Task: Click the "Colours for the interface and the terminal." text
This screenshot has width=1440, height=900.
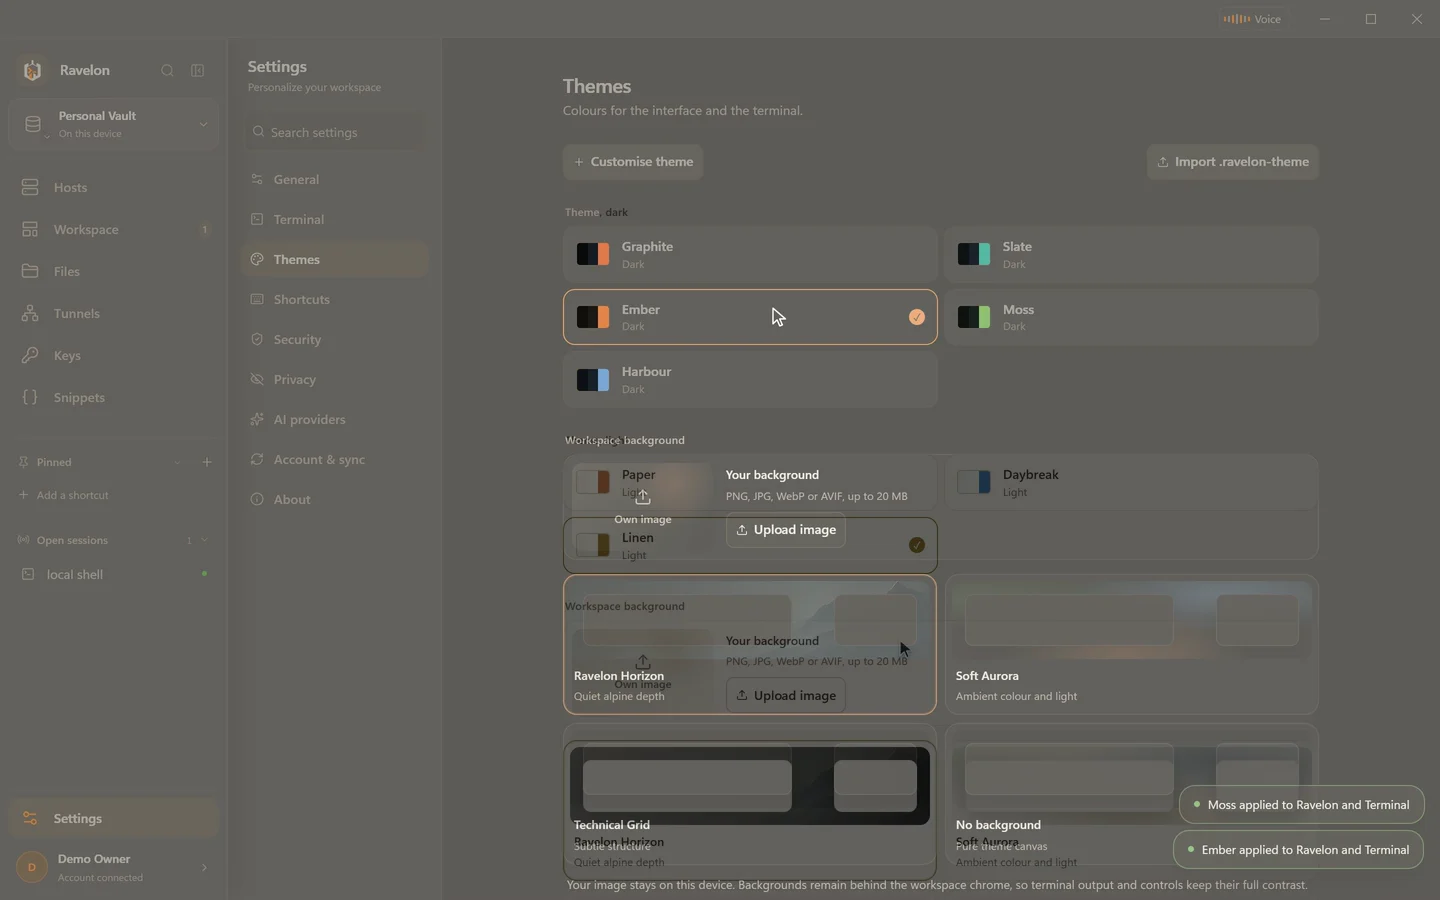Action: (x=683, y=111)
